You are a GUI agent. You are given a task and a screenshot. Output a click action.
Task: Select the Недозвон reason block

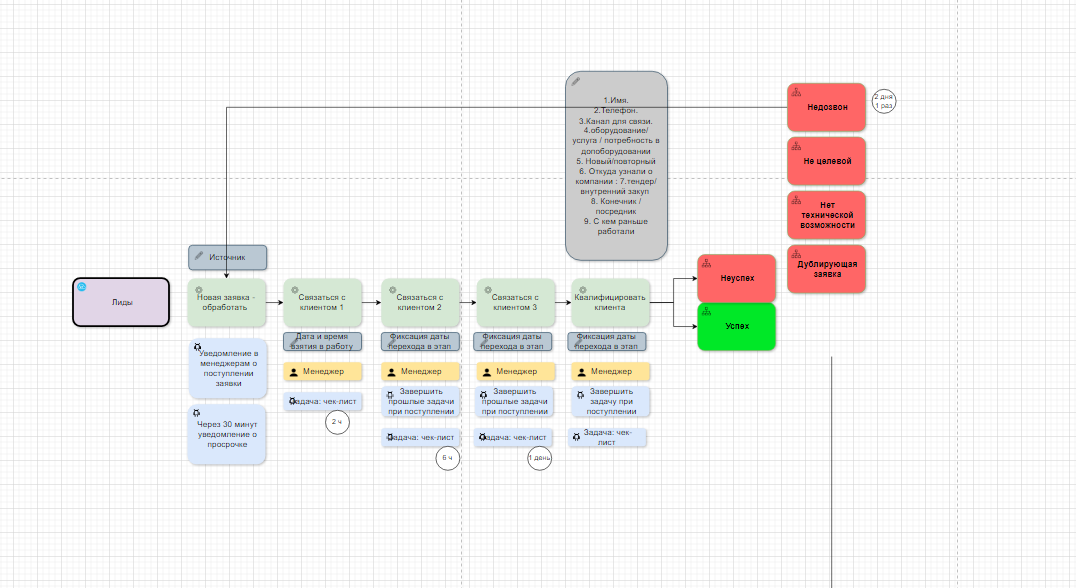(x=826, y=107)
